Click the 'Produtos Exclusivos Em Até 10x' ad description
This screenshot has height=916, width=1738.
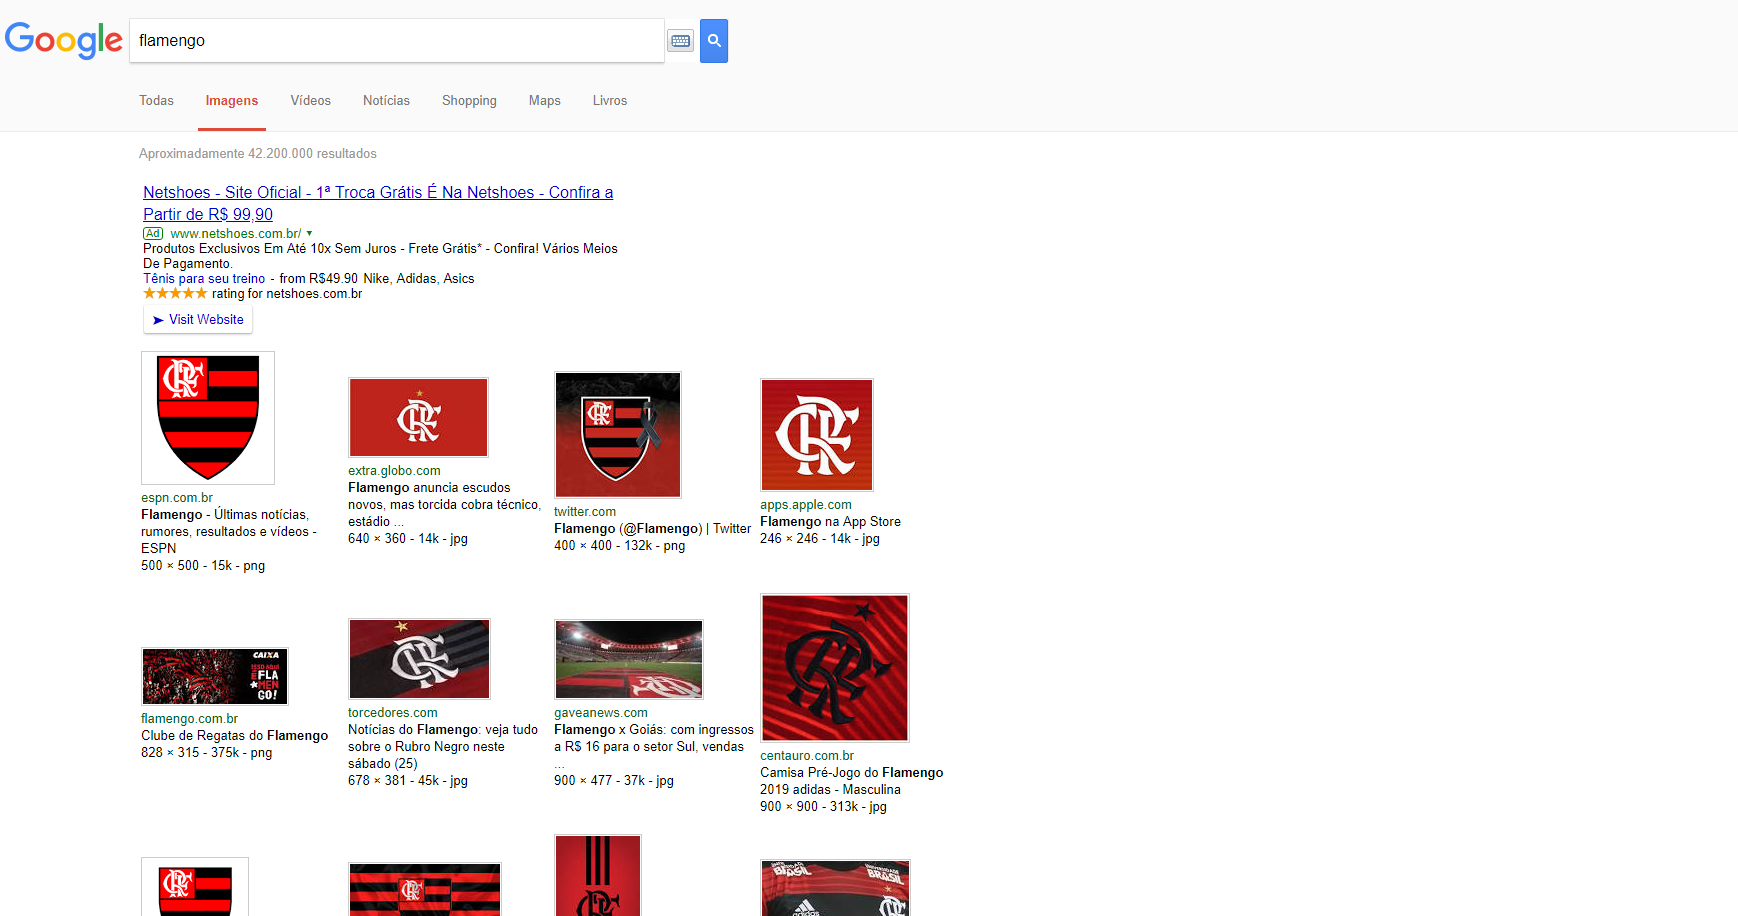(x=380, y=256)
